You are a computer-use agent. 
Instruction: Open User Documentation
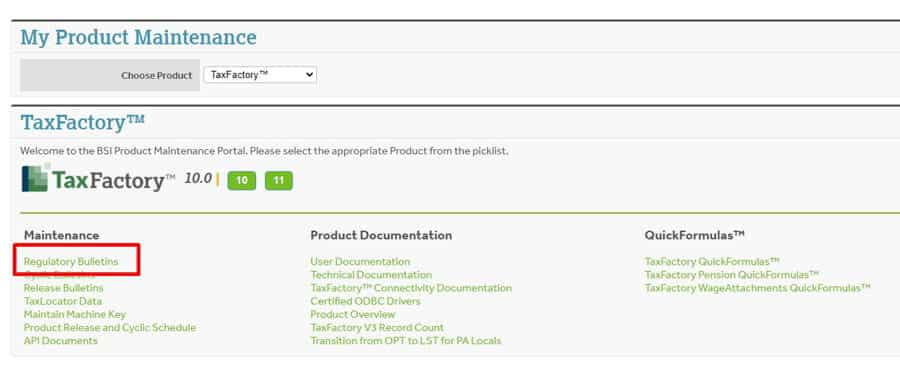[360, 261]
